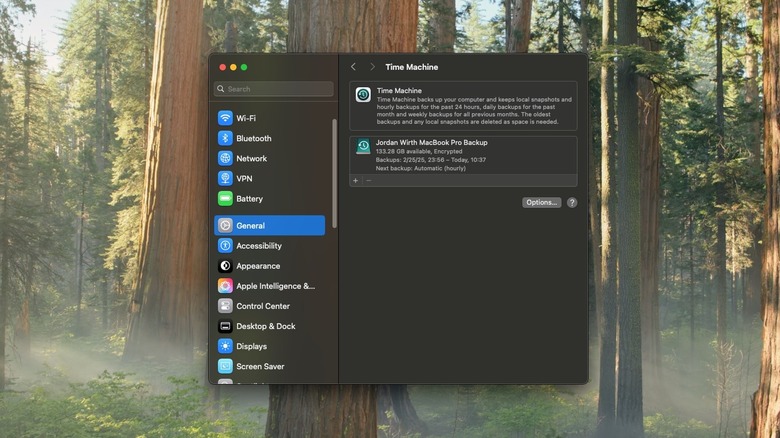Viewport: 780px width, 438px height.
Task: Open Desktop & Dock settings
Action: pyautogui.click(x=265, y=326)
